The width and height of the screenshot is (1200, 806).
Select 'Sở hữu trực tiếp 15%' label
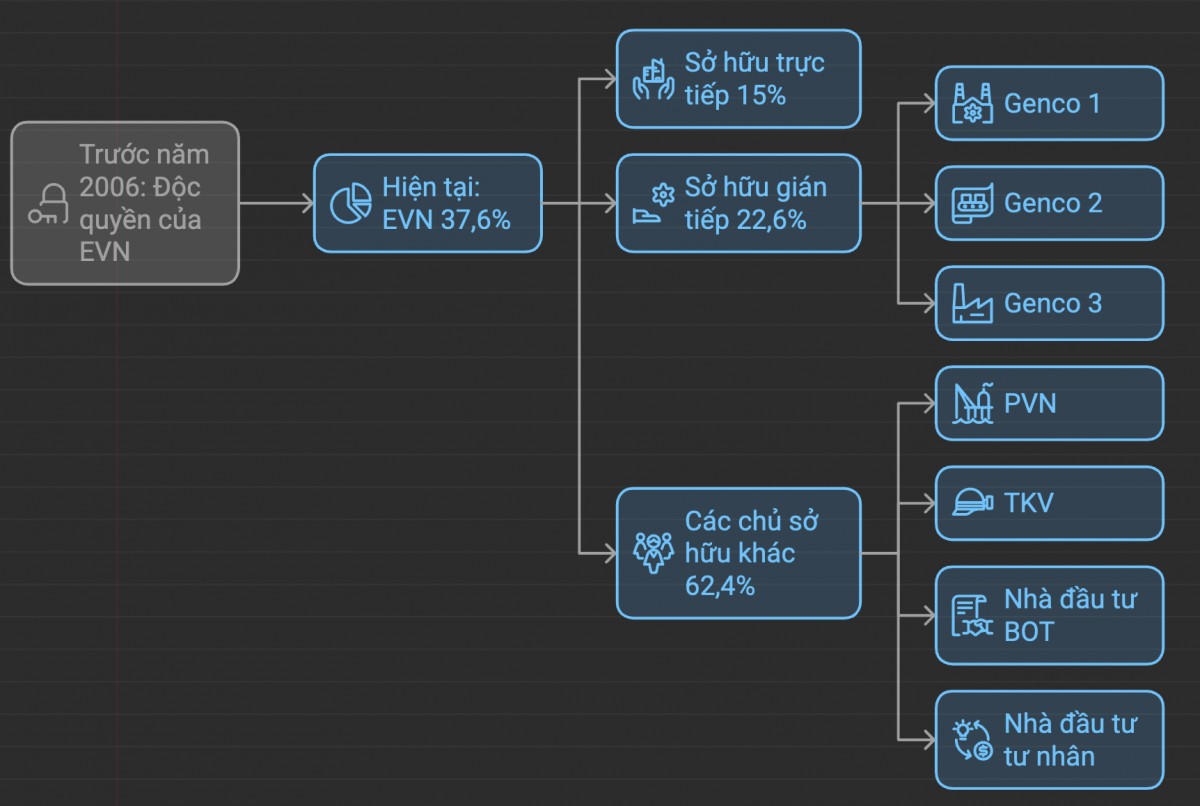[754, 79]
